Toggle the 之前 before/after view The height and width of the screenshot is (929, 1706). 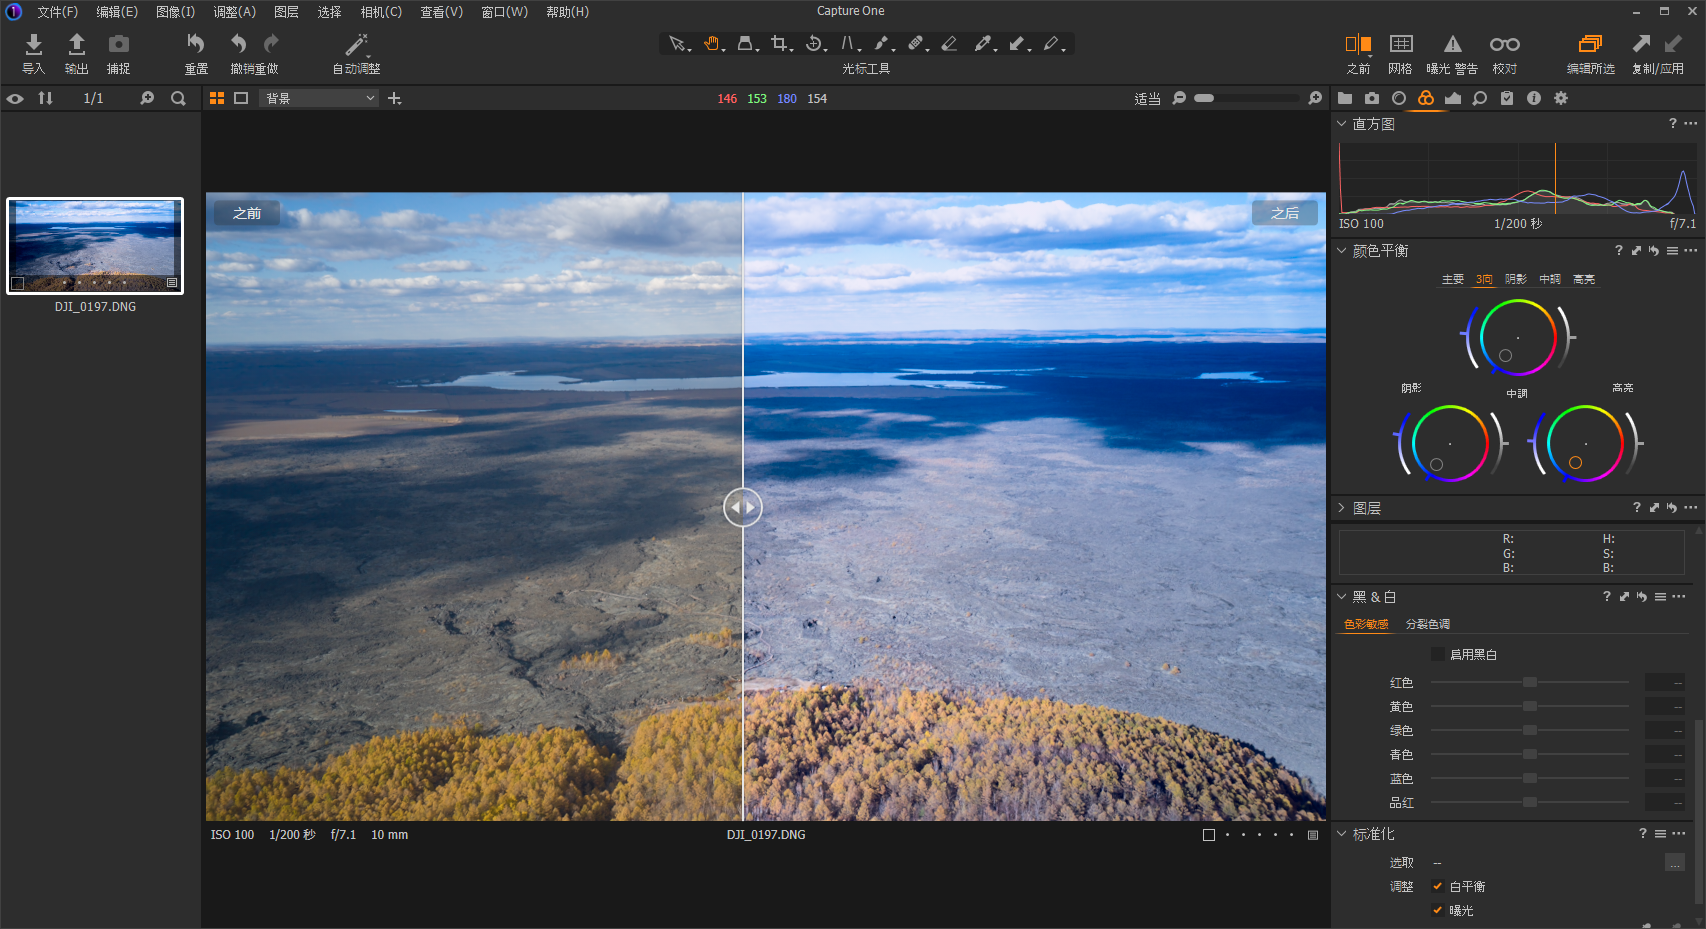[x=1358, y=44]
